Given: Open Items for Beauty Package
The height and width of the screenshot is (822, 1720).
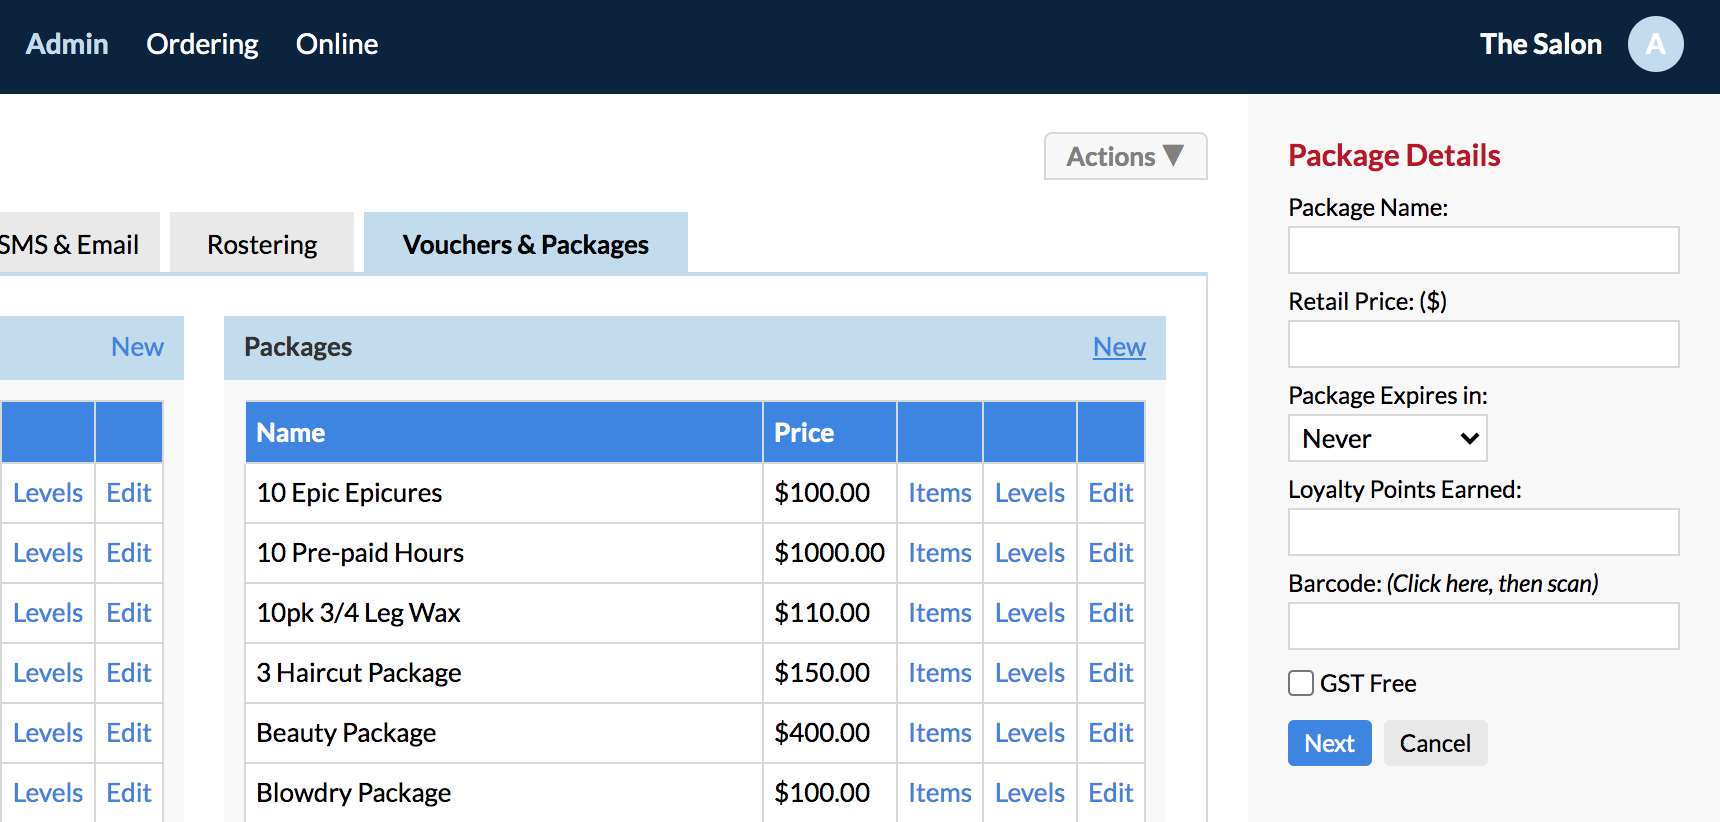Looking at the screenshot, I should coord(940,733).
